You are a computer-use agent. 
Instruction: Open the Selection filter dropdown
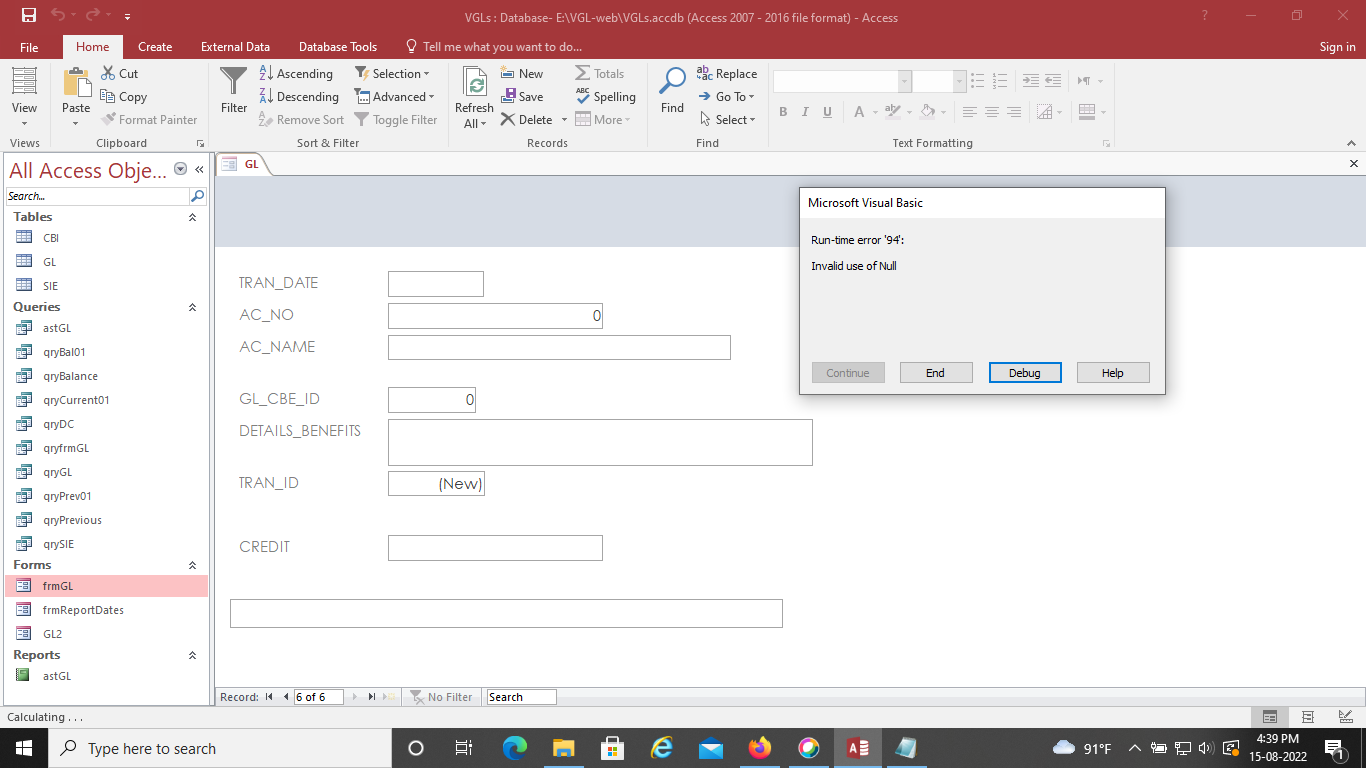click(x=392, y=73)
